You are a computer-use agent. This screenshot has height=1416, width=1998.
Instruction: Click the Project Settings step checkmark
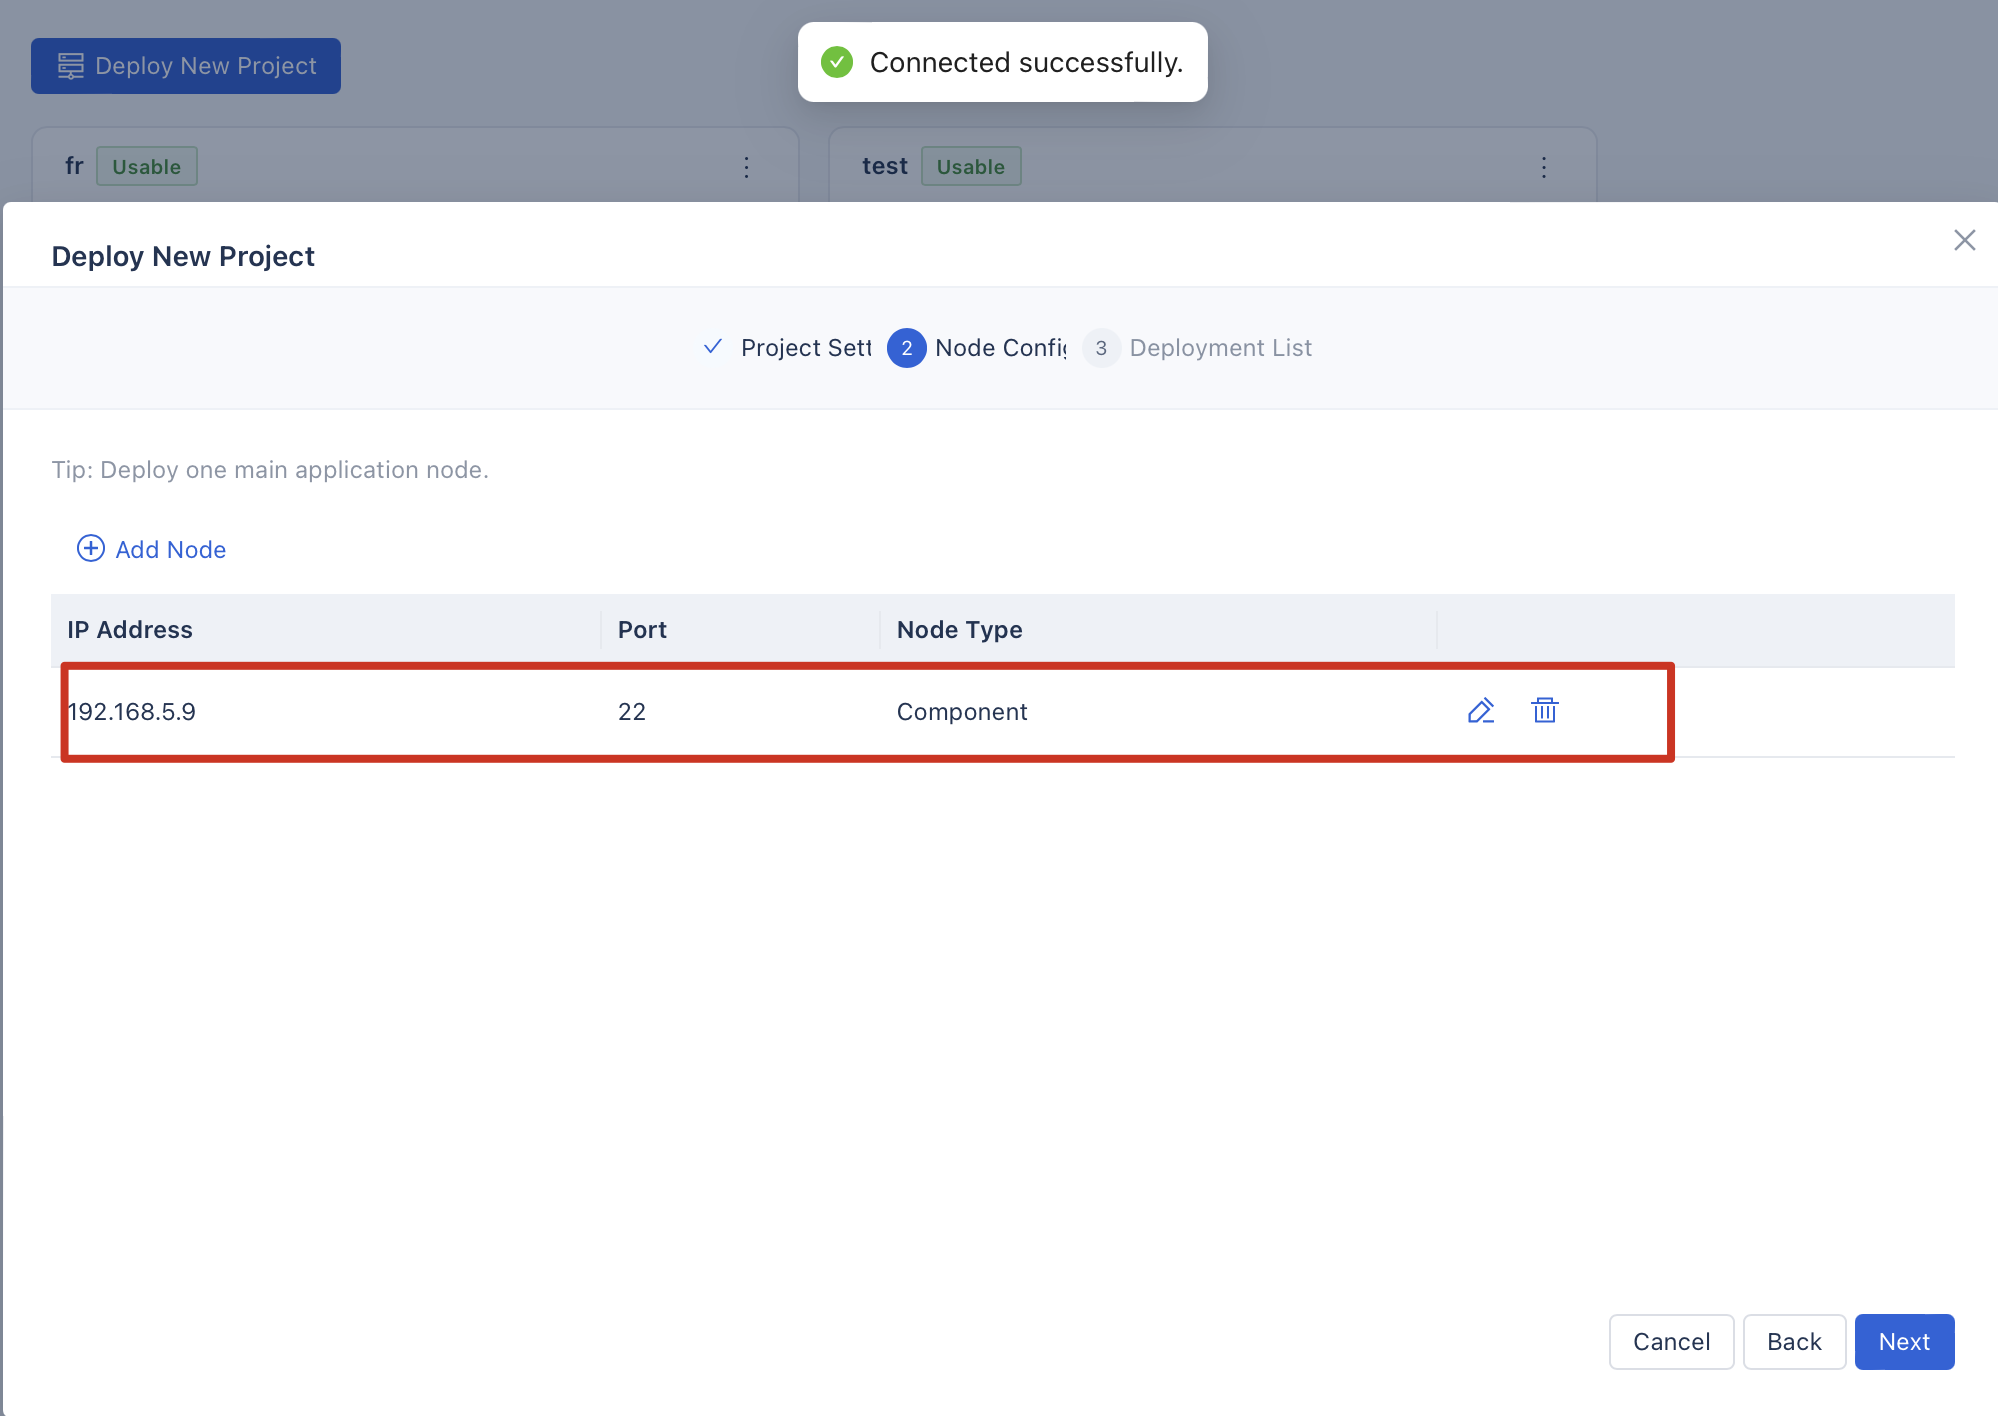click(713, 347)
